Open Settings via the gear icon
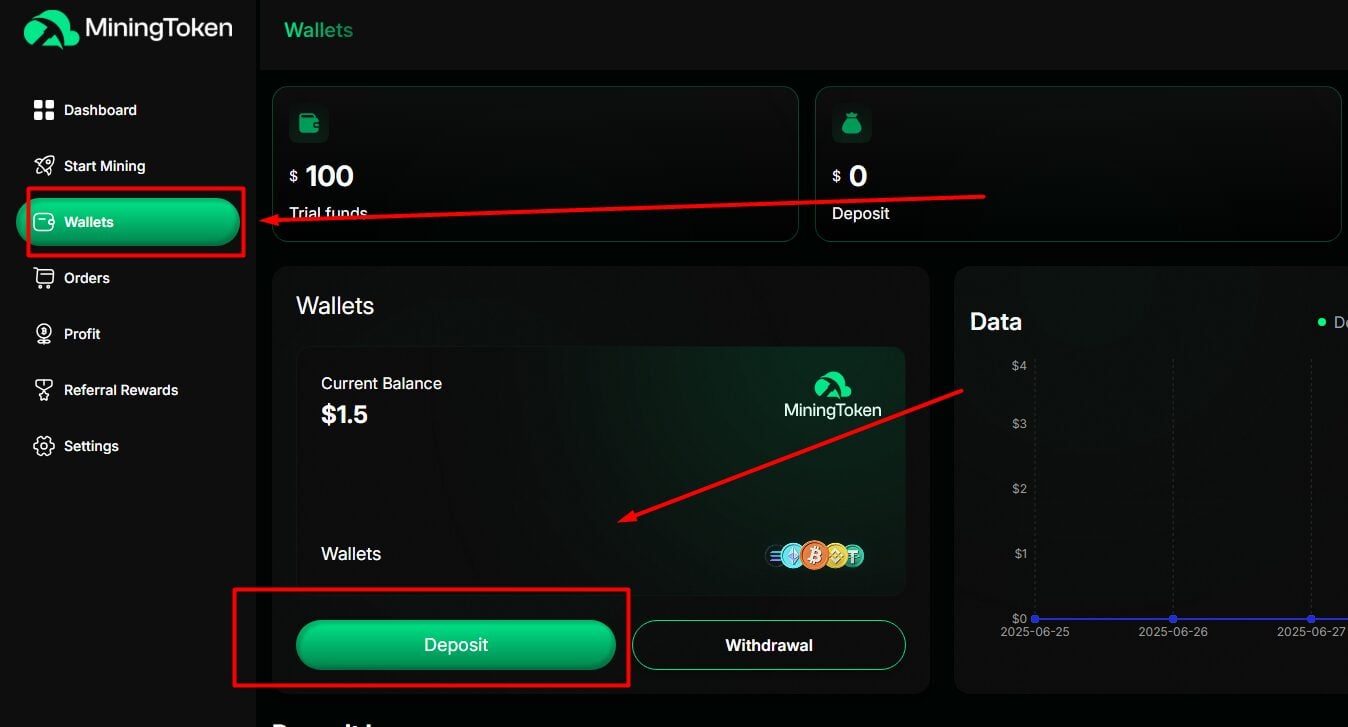The width and height of the screenshot is (1348, 727). tap(44, 445)
